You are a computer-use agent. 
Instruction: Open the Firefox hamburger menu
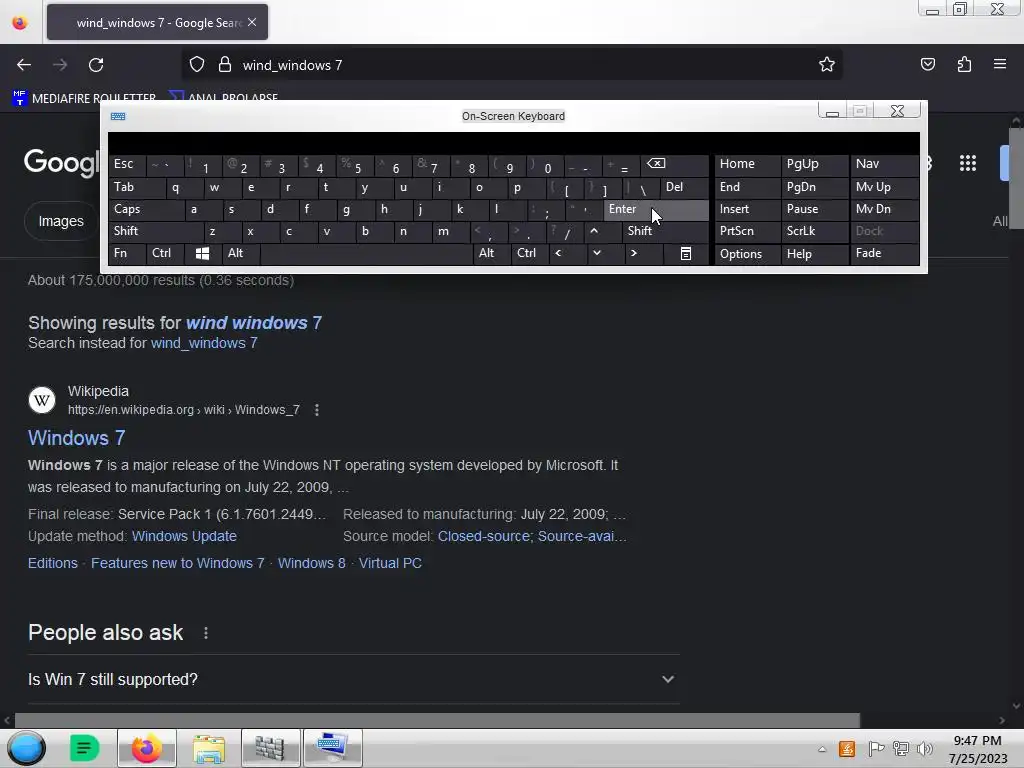point(1000,65)
